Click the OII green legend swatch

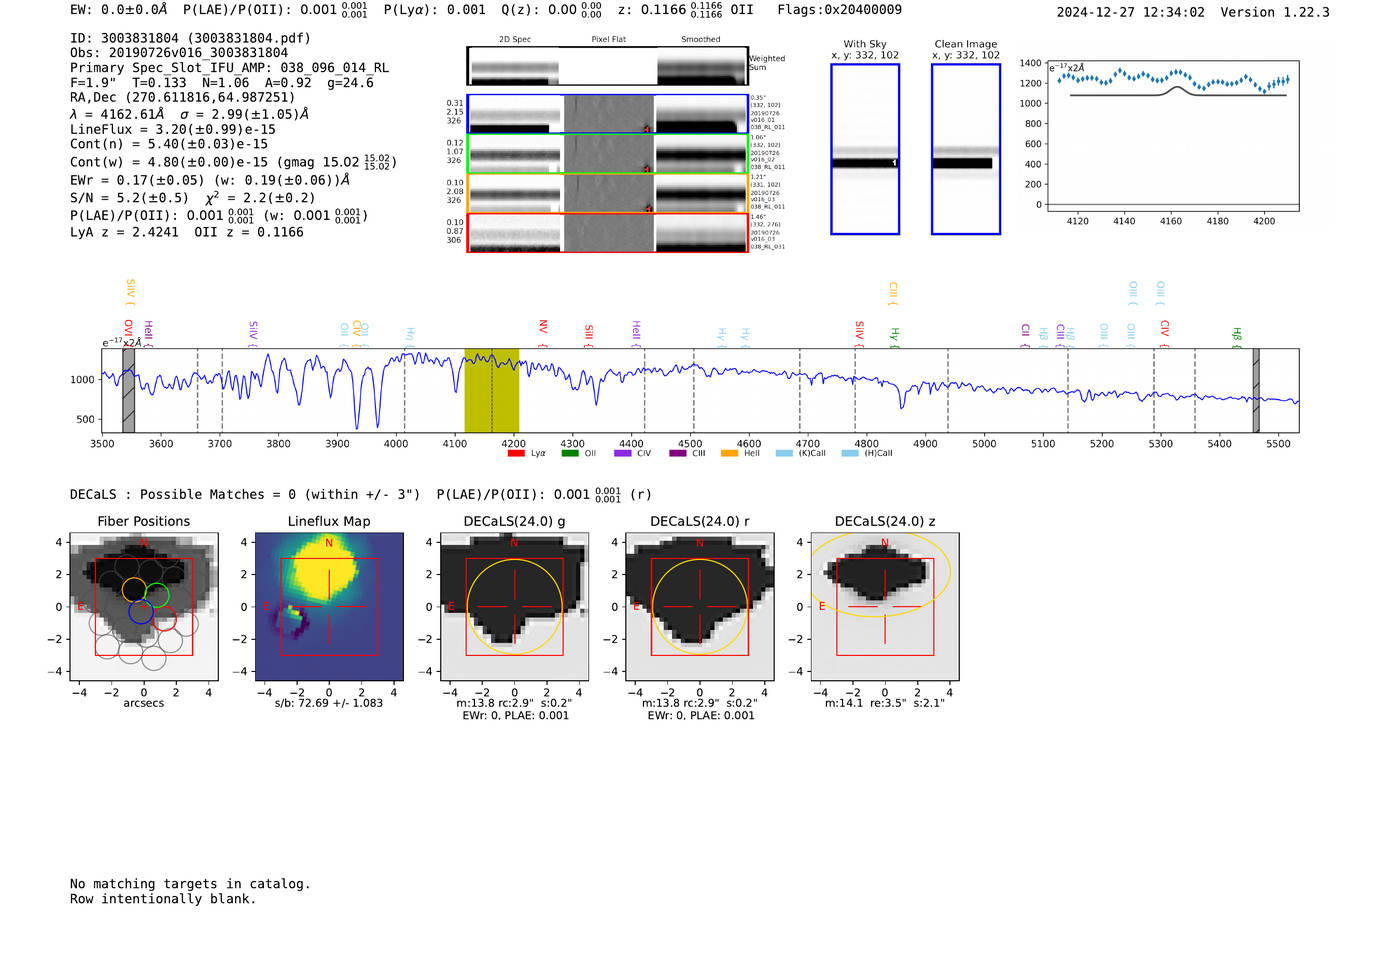pos(570,453)
